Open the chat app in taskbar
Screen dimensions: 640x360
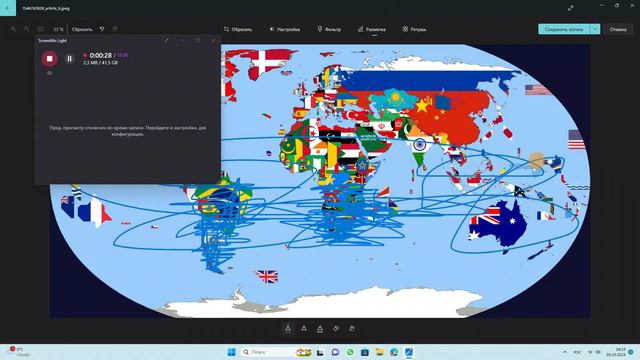335,352
